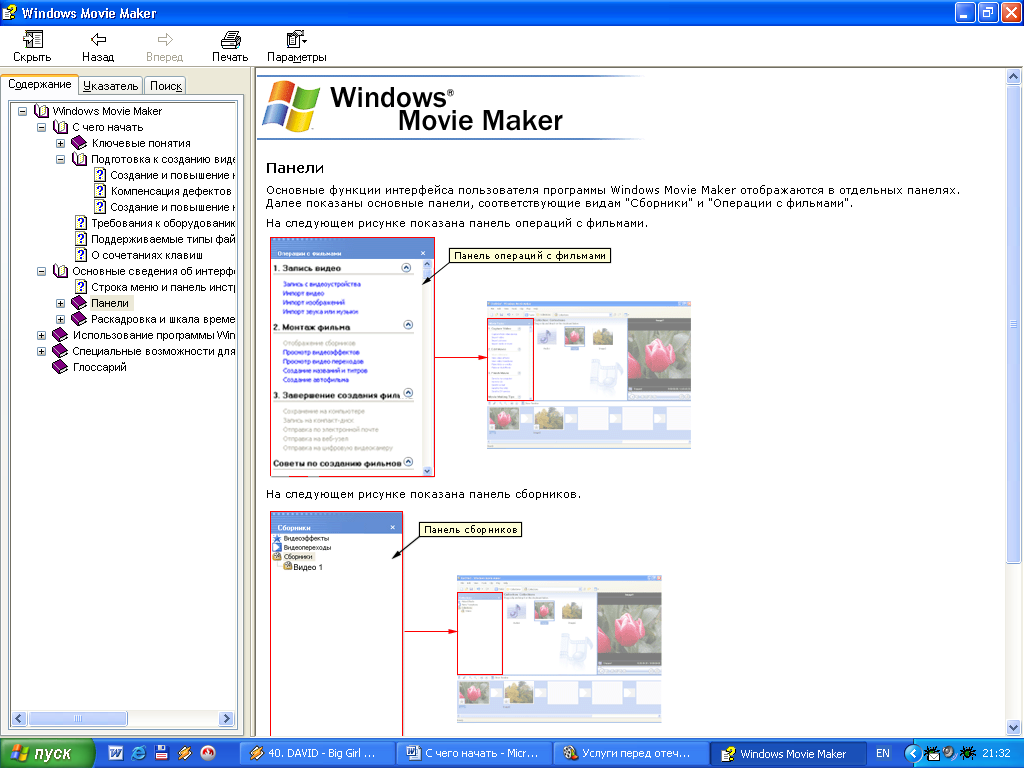Open the Параметры options toolbar icon
Screen dimensions: 1024x768
coord(296,40)
